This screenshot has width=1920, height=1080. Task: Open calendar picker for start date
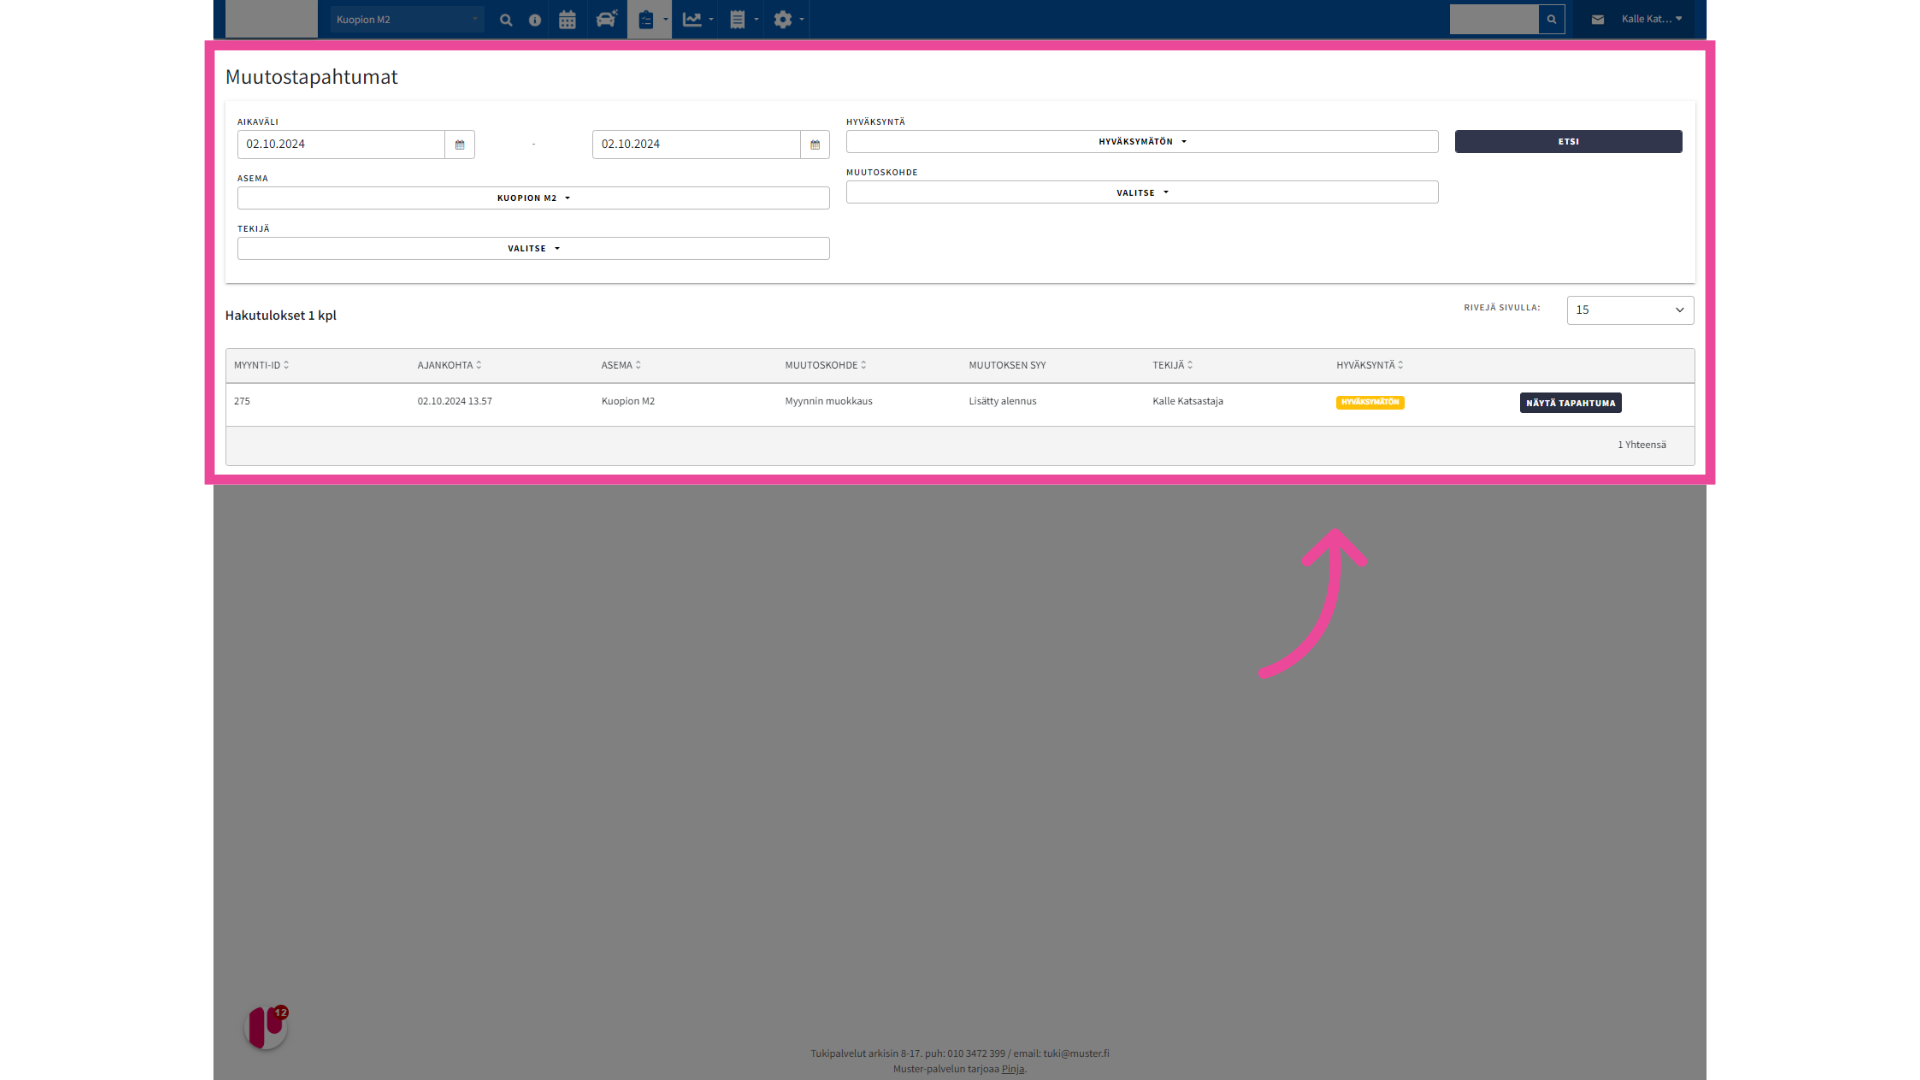[x=460, y=144]
